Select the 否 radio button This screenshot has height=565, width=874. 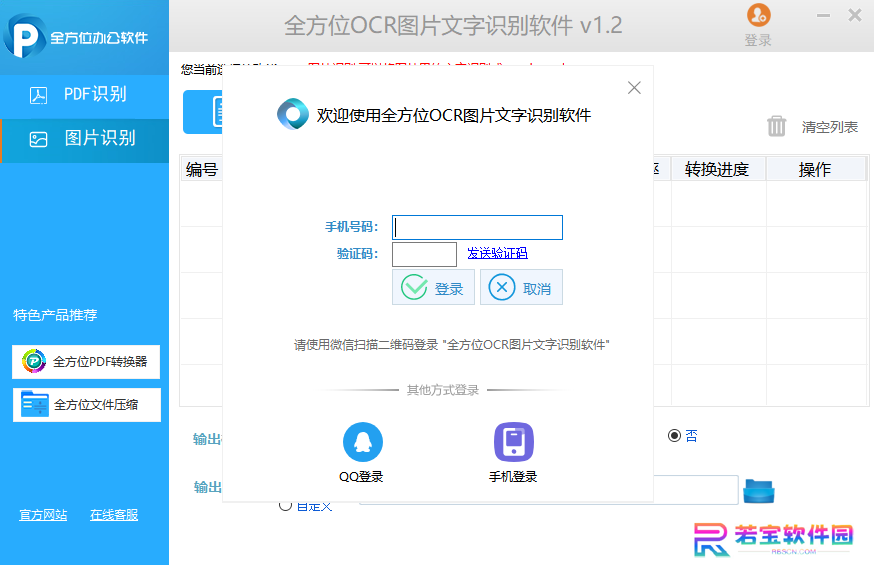tap(674, 435)
